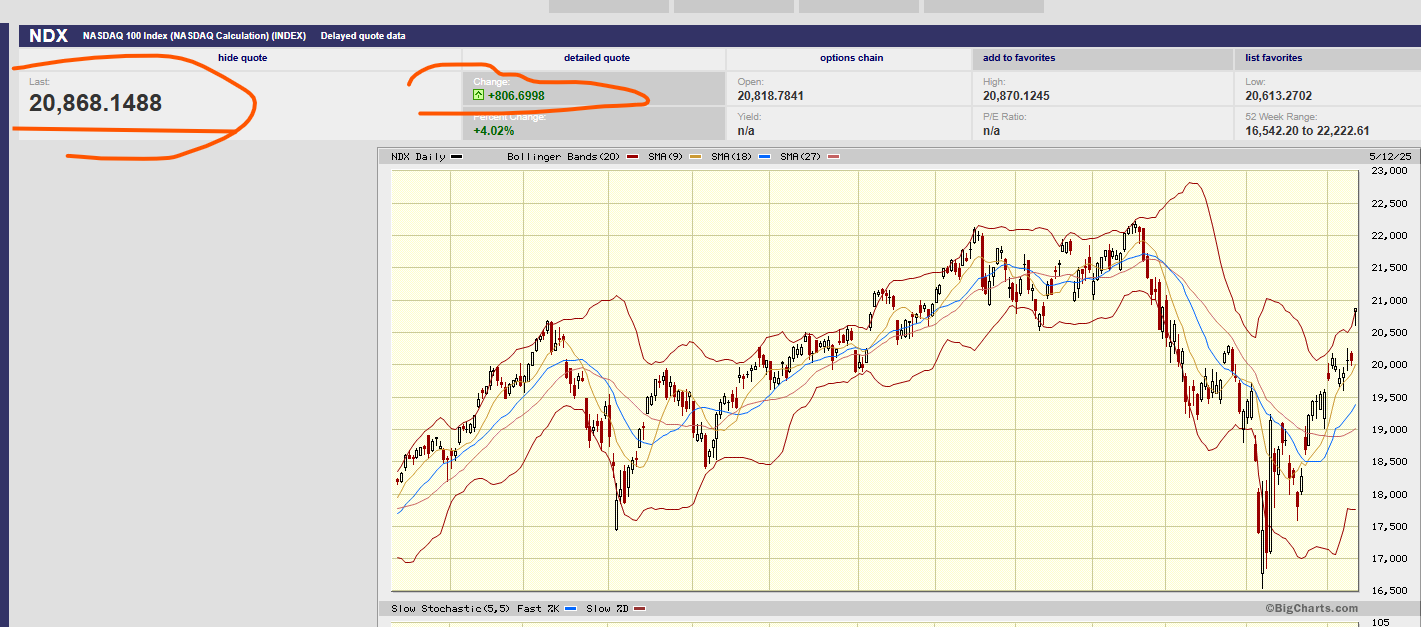Click the green up-arrow change icon
Viewport: 1421px width, 627px height.
click(479, 96)
